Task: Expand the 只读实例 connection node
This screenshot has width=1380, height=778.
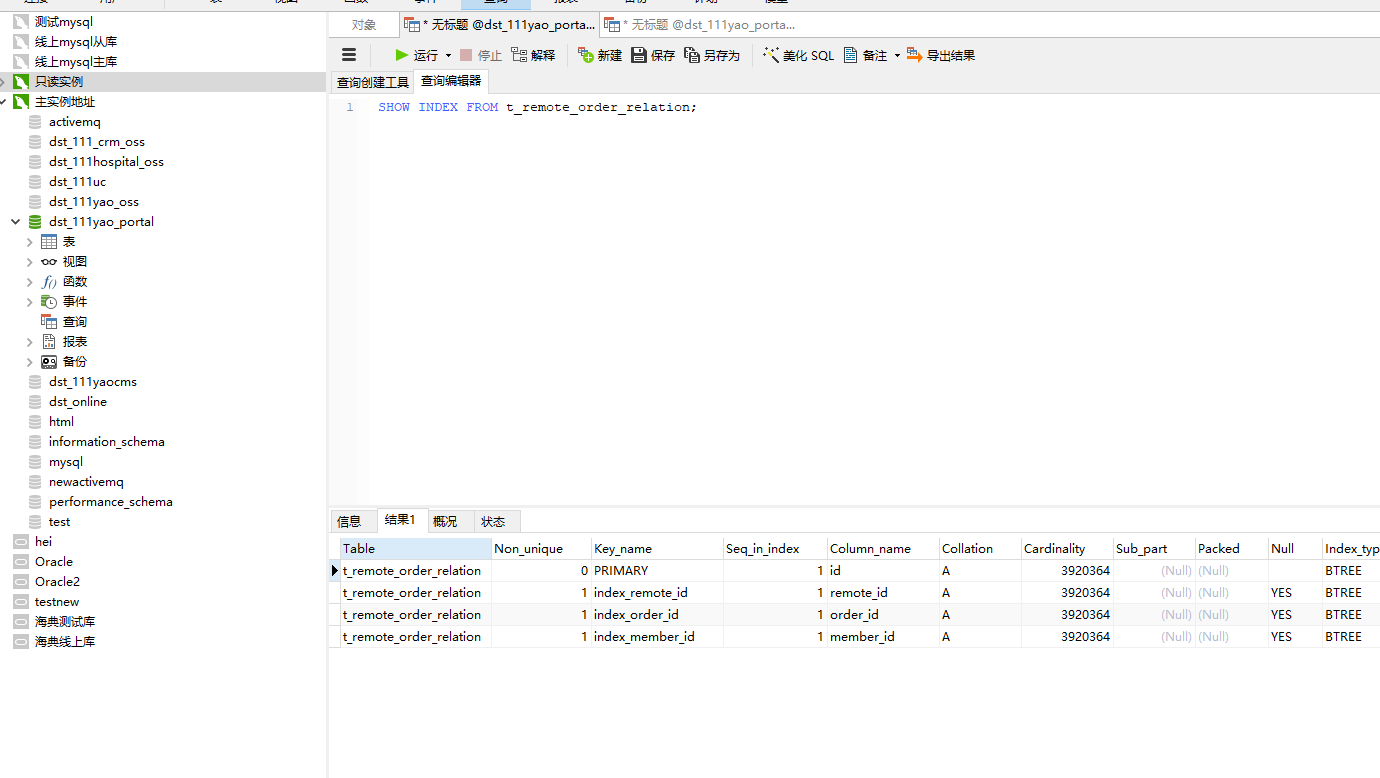Action: click(4, 82)
